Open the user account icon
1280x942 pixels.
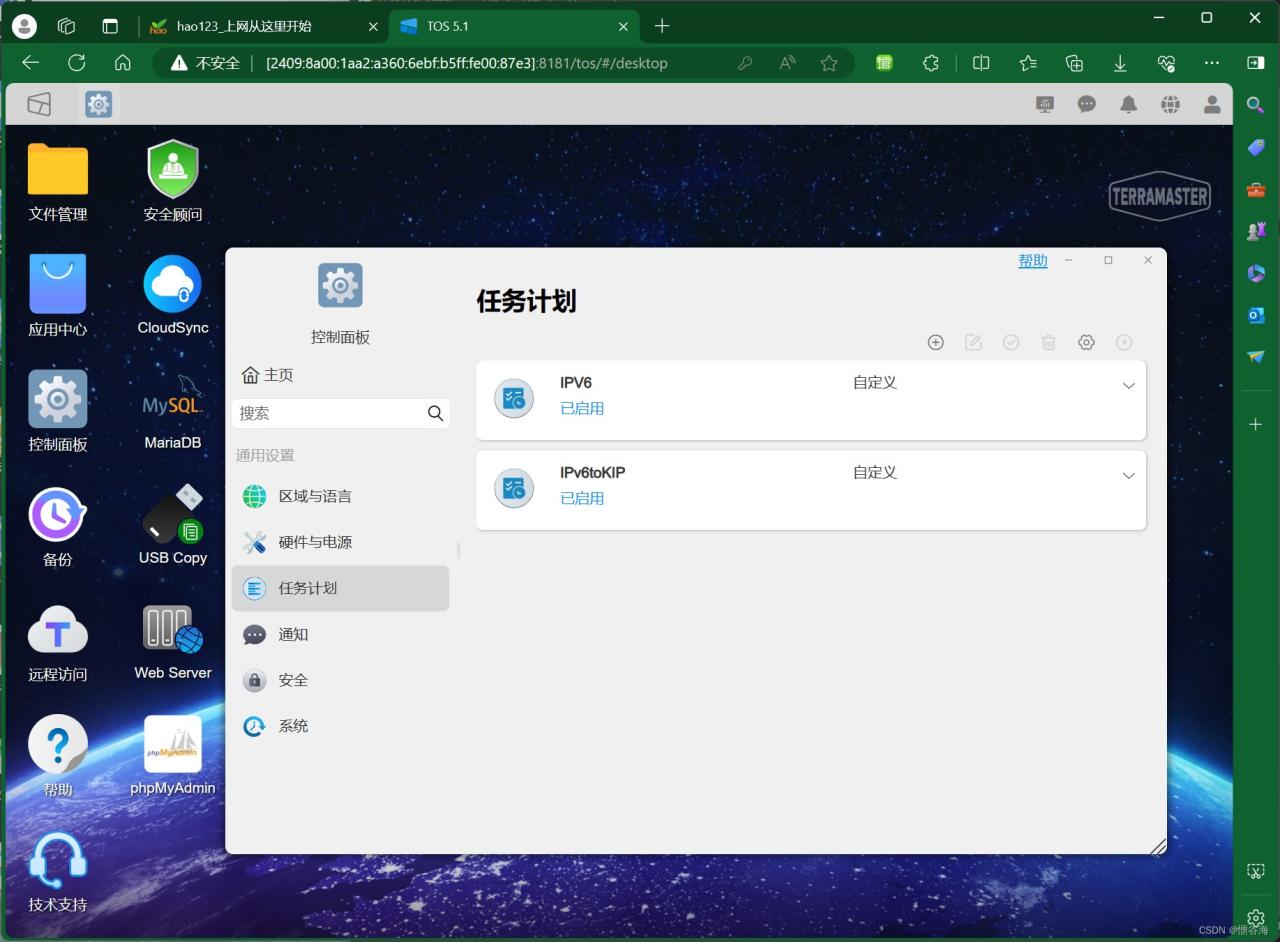click(1212, 104)
